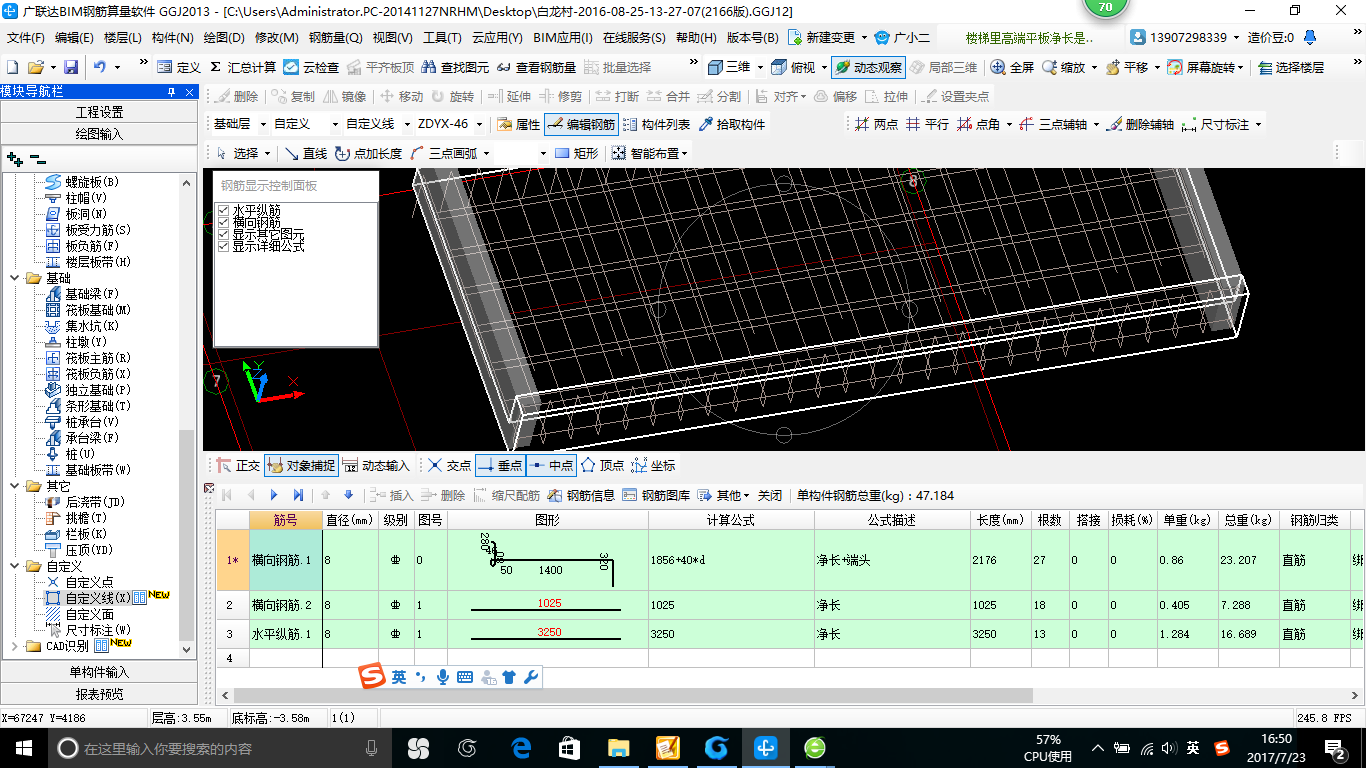
Task: Click 选择楼层 select floor button
Action: pos(1291,67)
